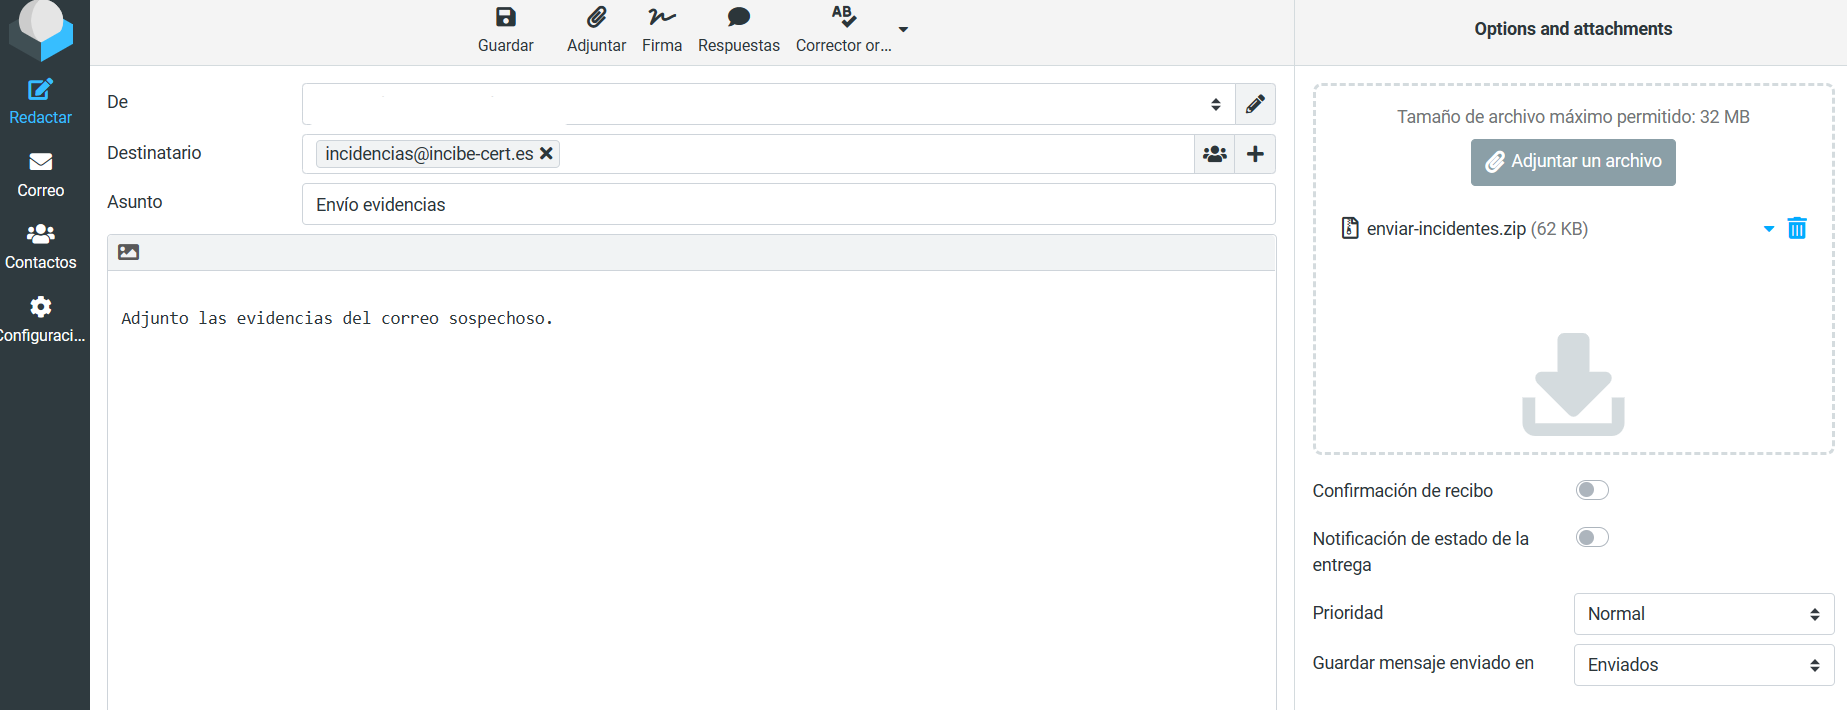Open Redactar compose in sidebar
1847x710 pixels.
[41, 102]
